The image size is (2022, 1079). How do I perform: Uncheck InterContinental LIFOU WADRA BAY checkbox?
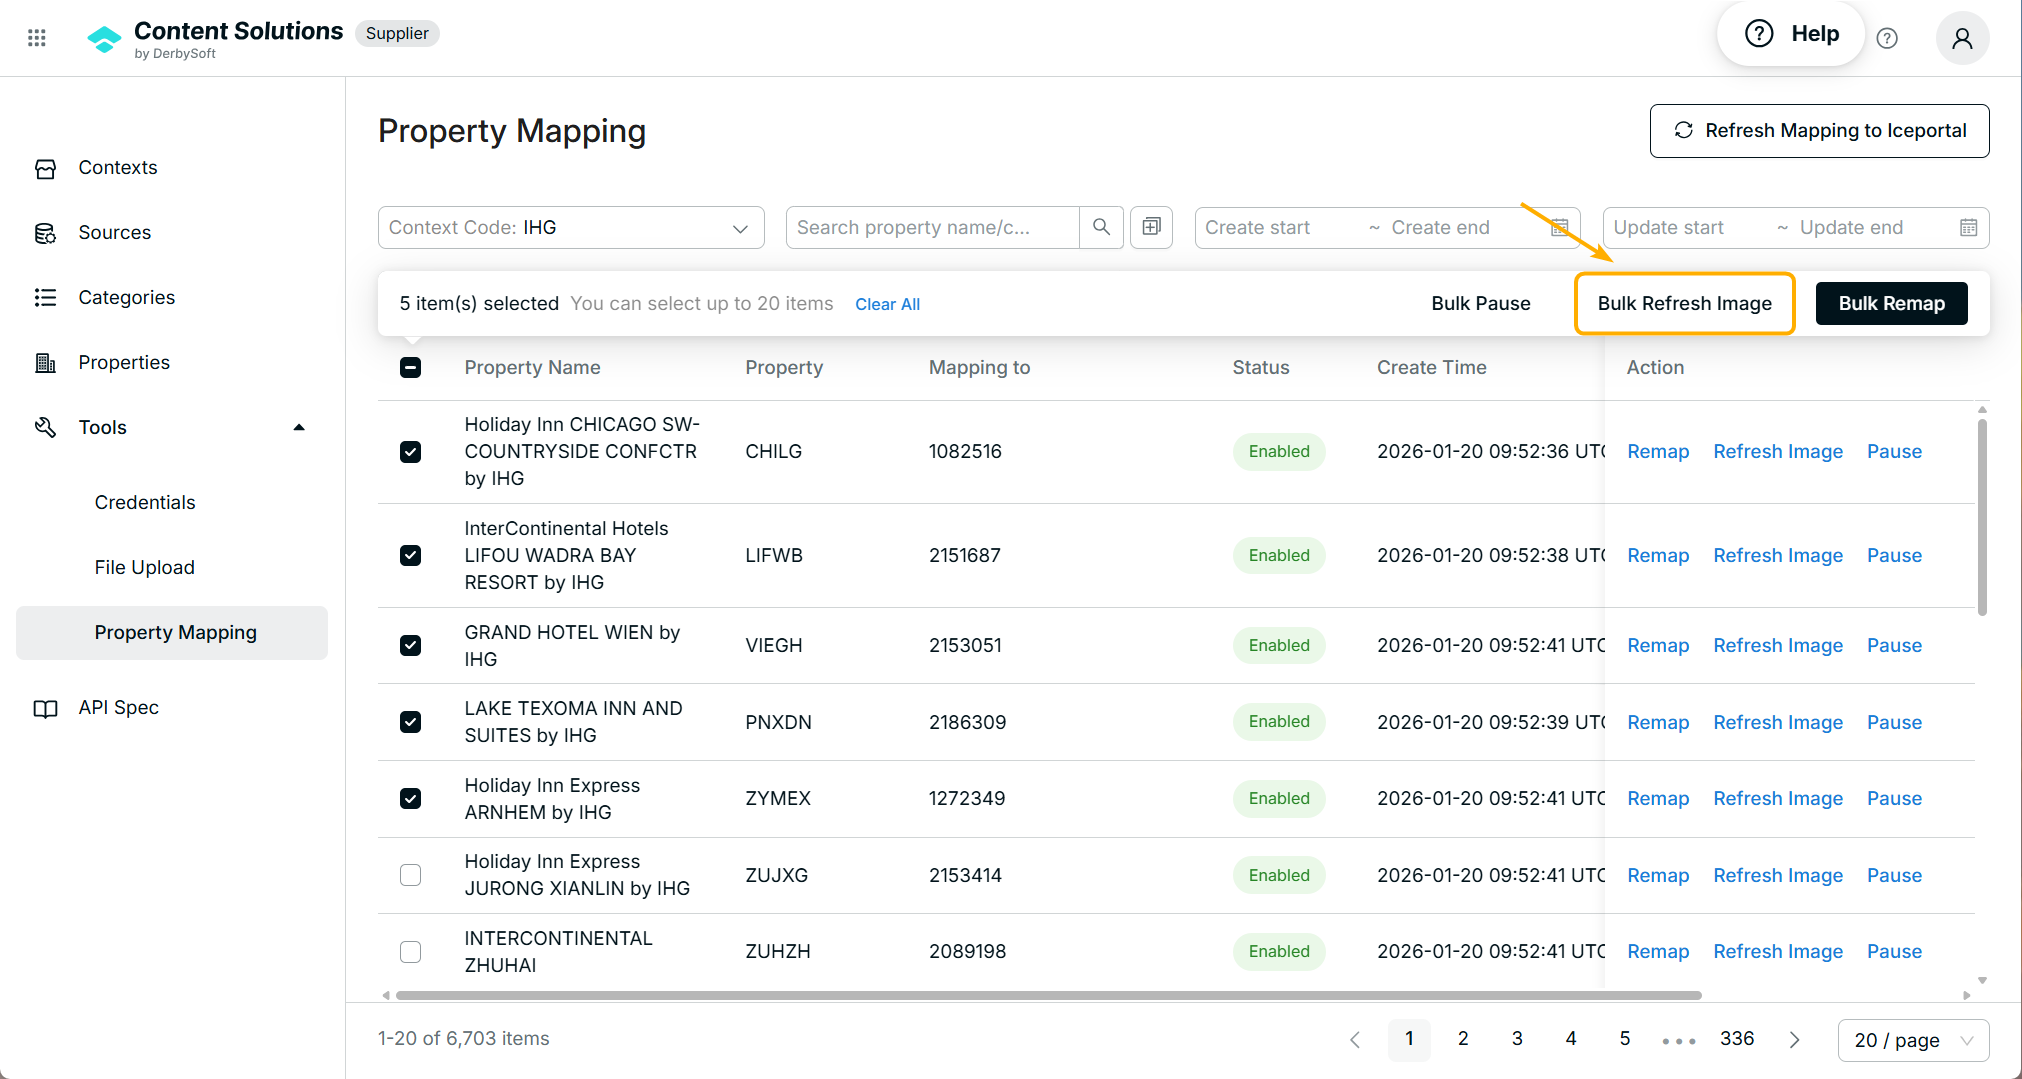click(x=410, y=555)
